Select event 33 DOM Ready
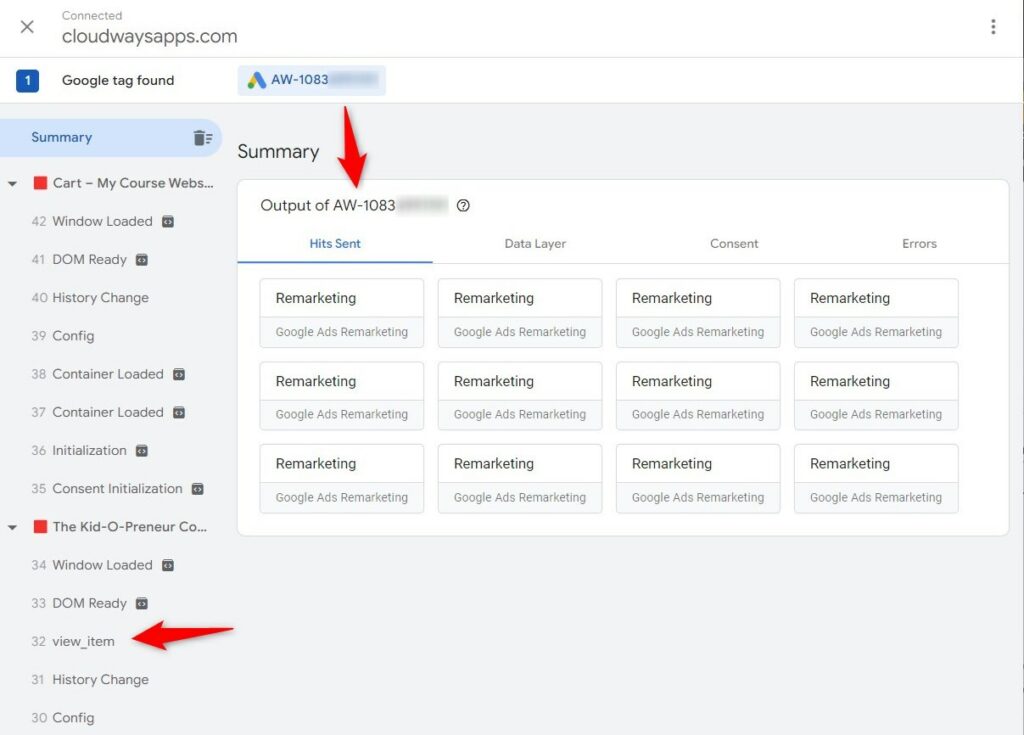 coord(79,603)
